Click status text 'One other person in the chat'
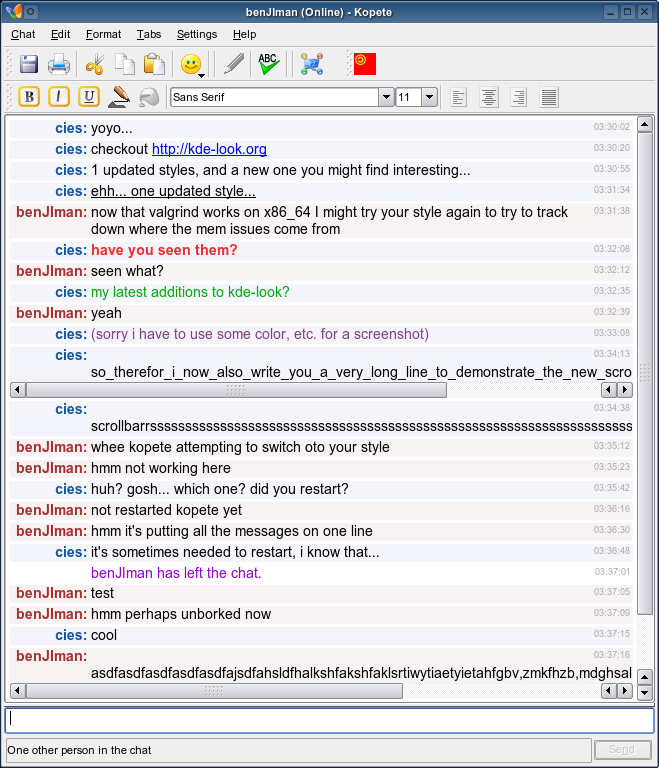Image resolution: width=659 pixels, height=768 pixels. click(x=79, y=750)
